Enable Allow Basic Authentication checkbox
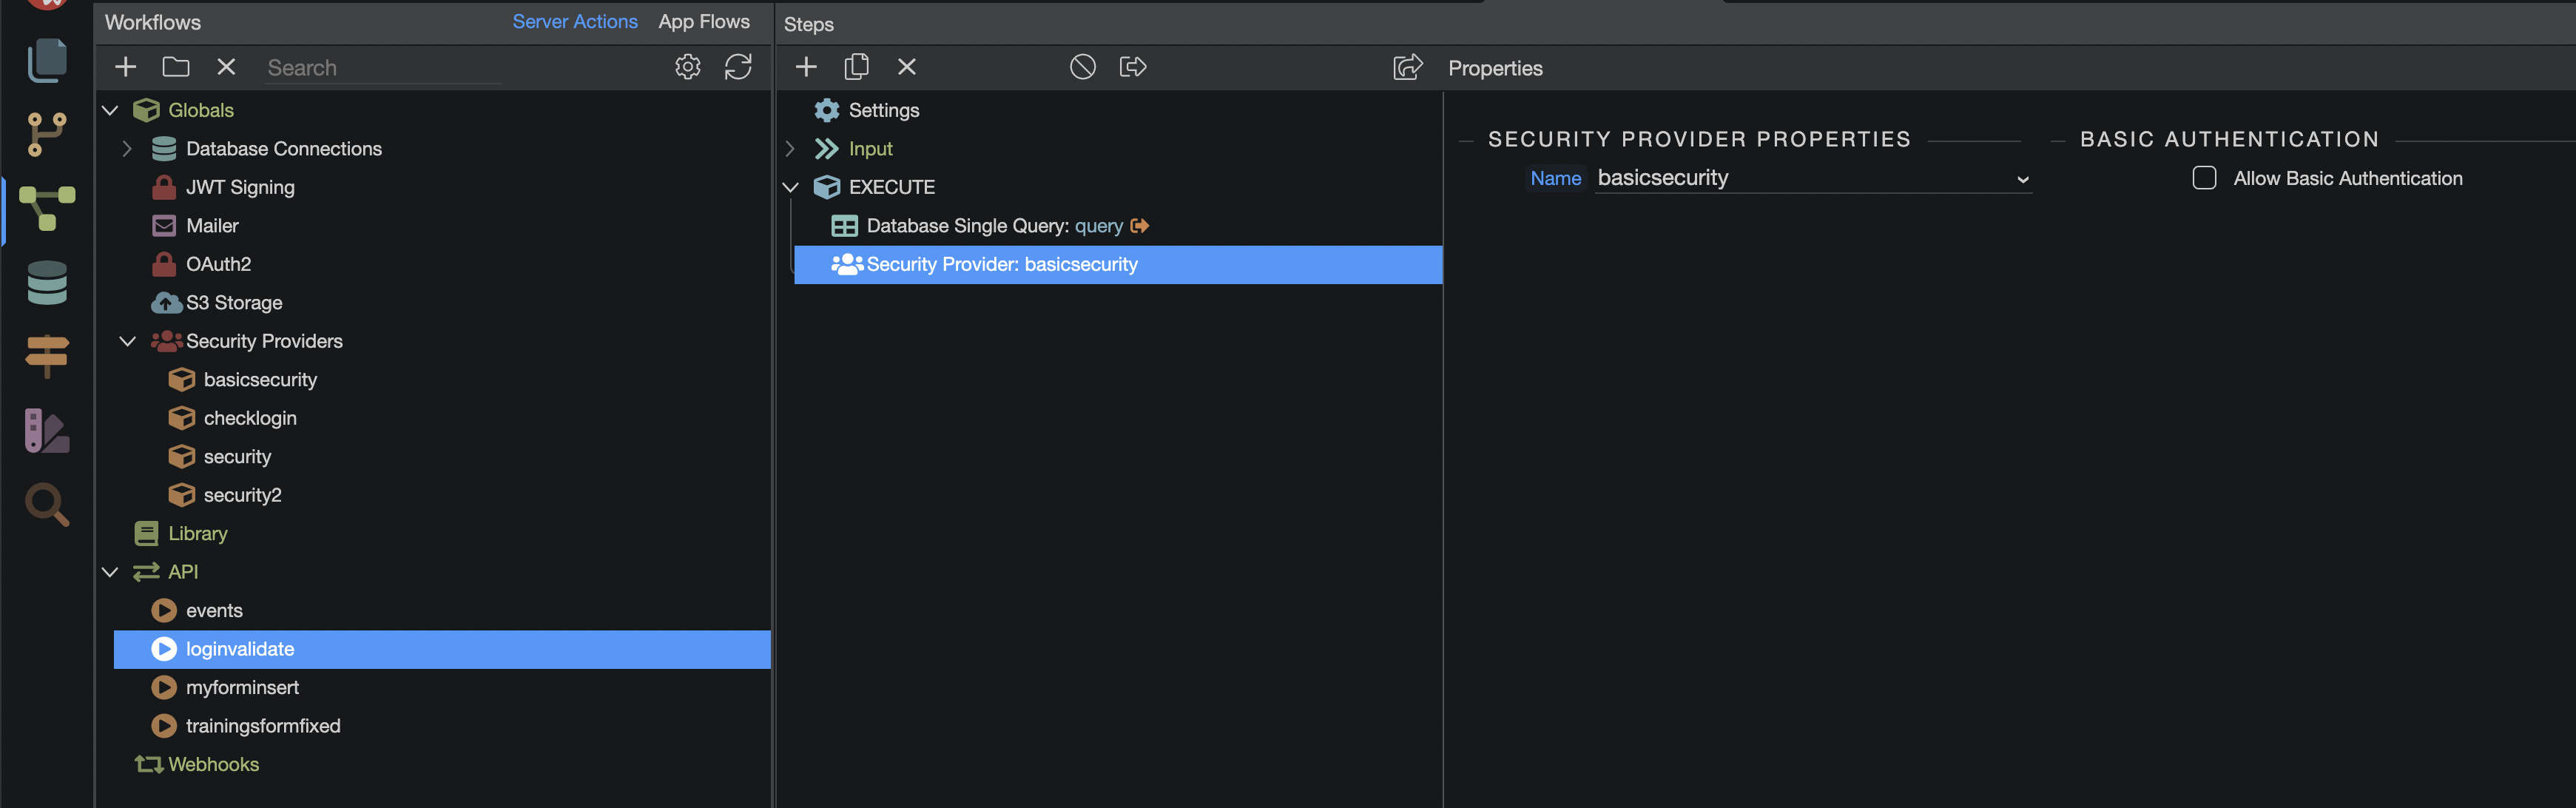2576x808 pixels. pyautogui.click(x=2204, y=178)
